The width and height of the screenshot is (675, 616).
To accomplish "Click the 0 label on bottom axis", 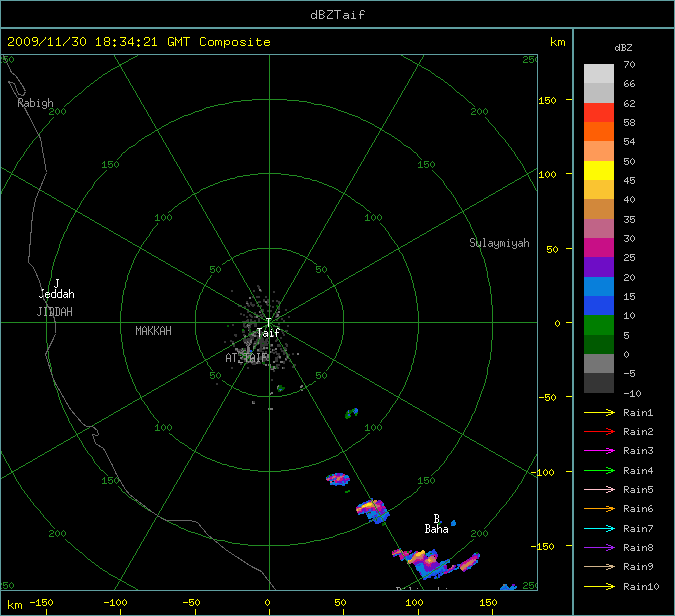I will point(267,603).
